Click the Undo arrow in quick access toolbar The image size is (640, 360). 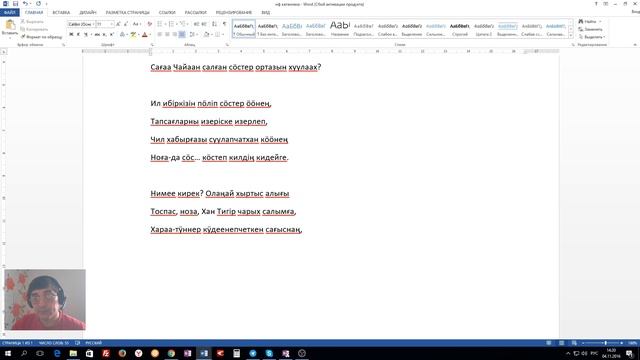click(x=25, y=4)
